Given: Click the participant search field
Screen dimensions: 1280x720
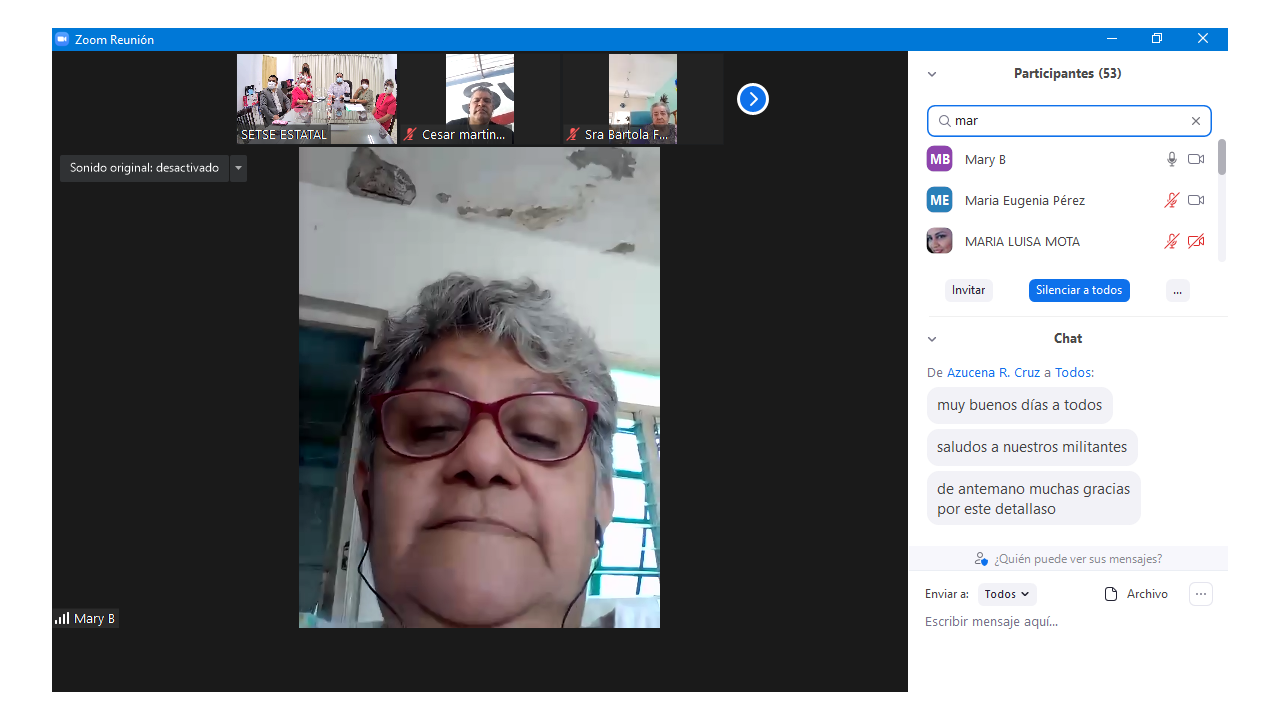Looking at the screenshot, I should click(1069, 121).
